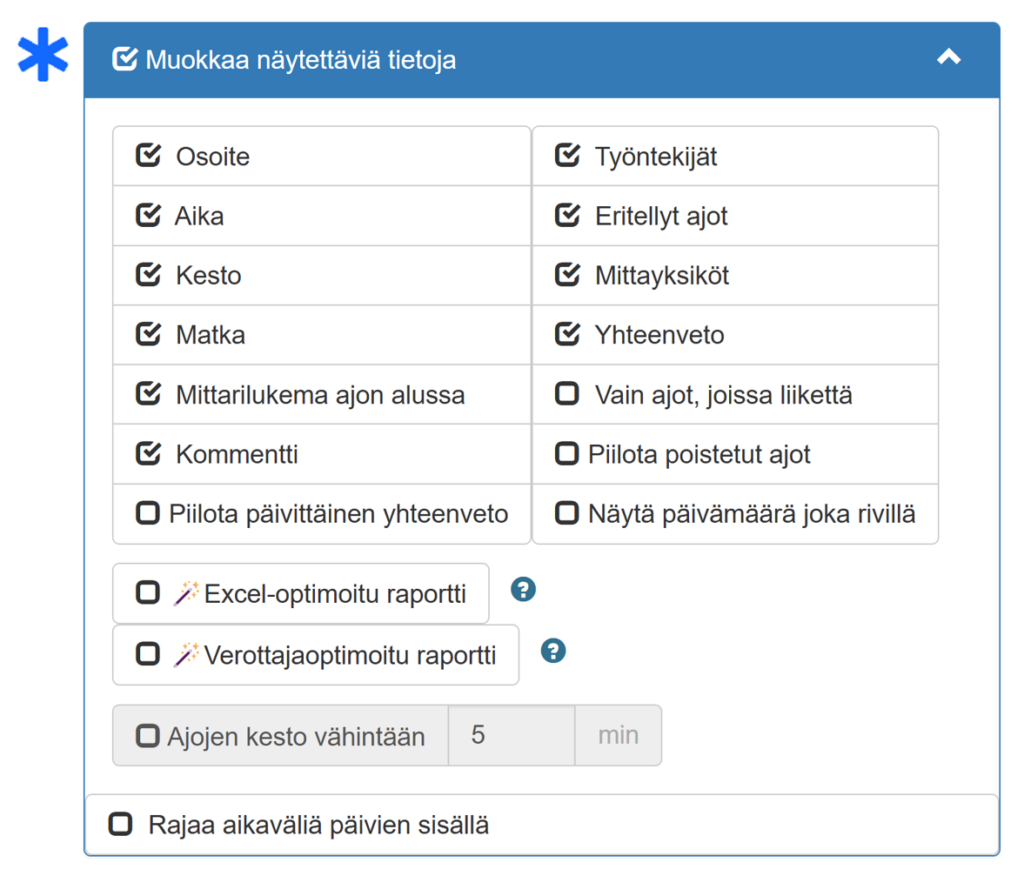Click the minimum duration field showing 5
The width and height of the screenshot is (1024, 876).
[x=511, y=735]
